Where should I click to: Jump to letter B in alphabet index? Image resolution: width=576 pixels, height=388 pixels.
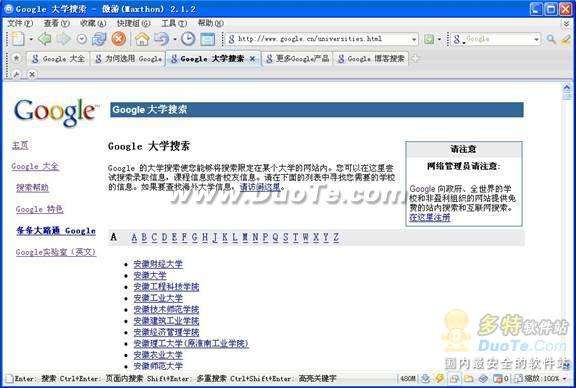pos(144,237)
